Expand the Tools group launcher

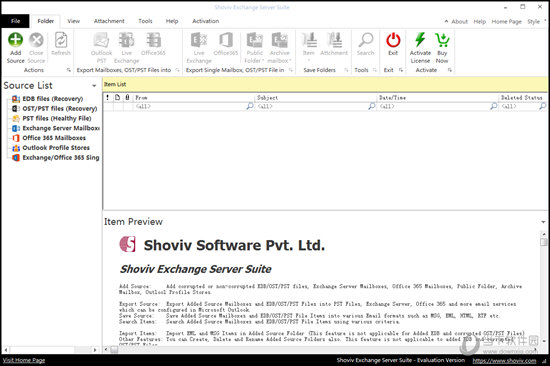(375, 70)
